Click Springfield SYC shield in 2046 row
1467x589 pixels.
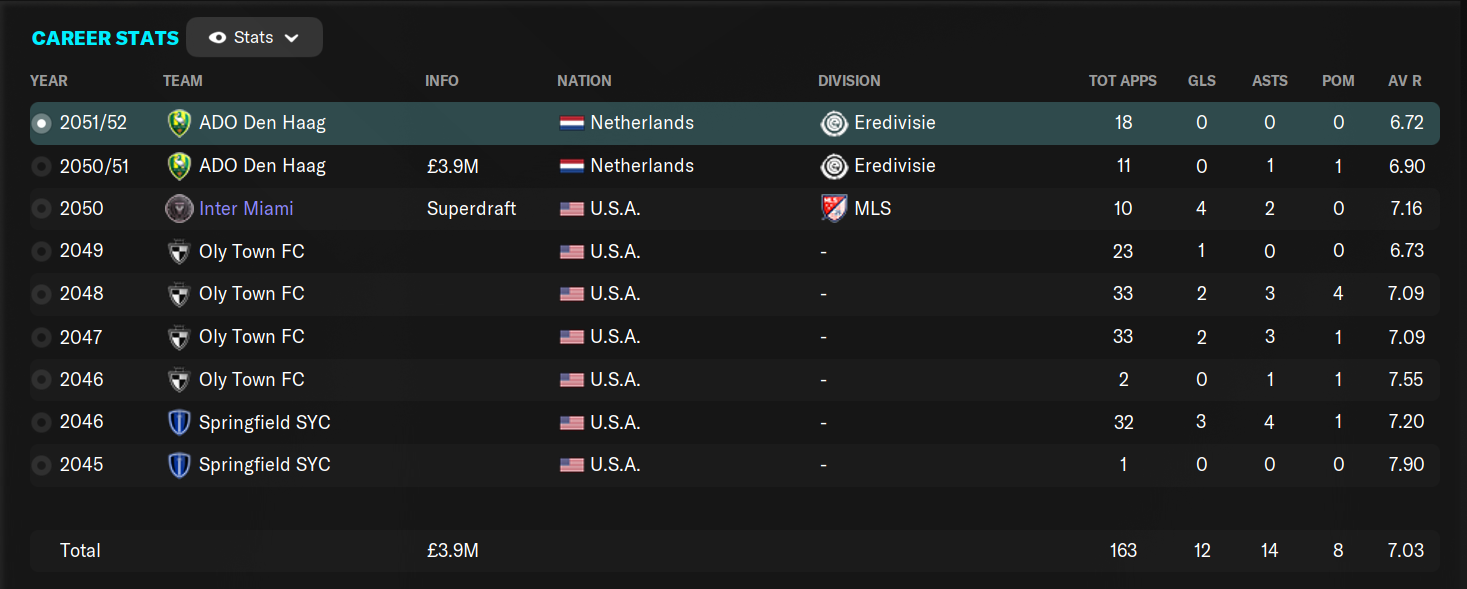179,423
